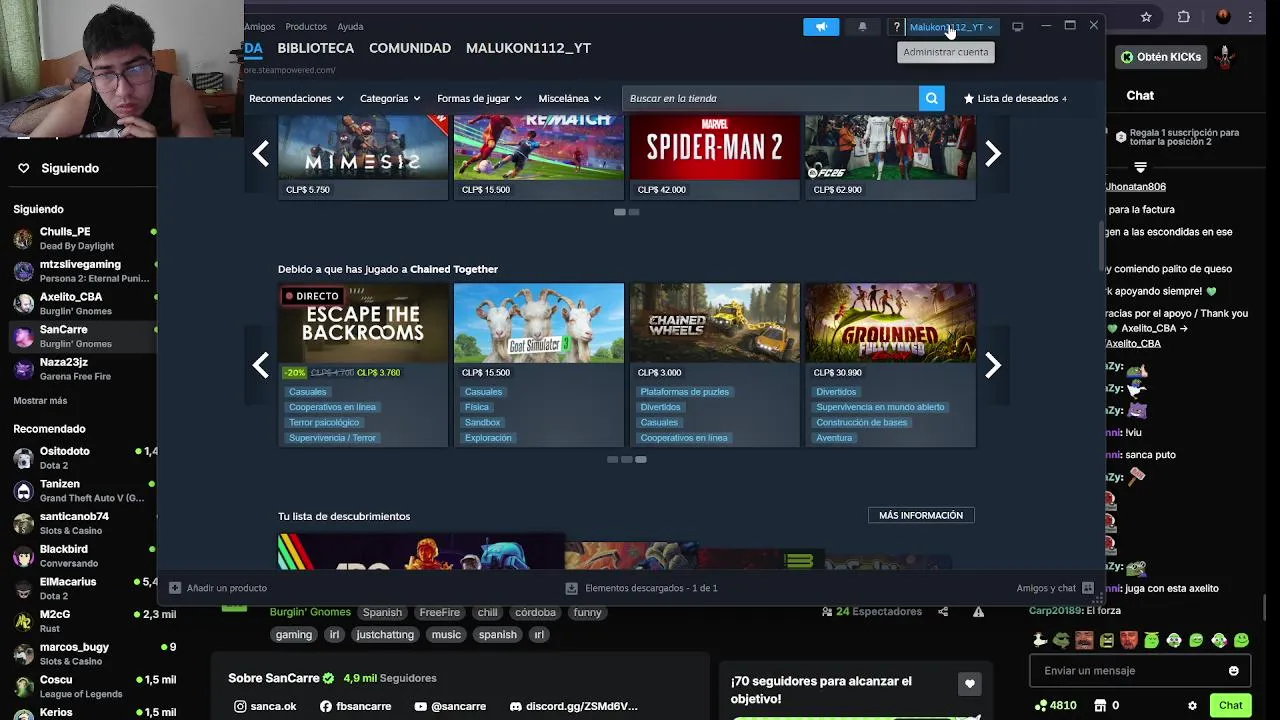This screenshot has height=720, width=1280.
Task: Click the justchatting stream tag
Action: coord(385,634)
